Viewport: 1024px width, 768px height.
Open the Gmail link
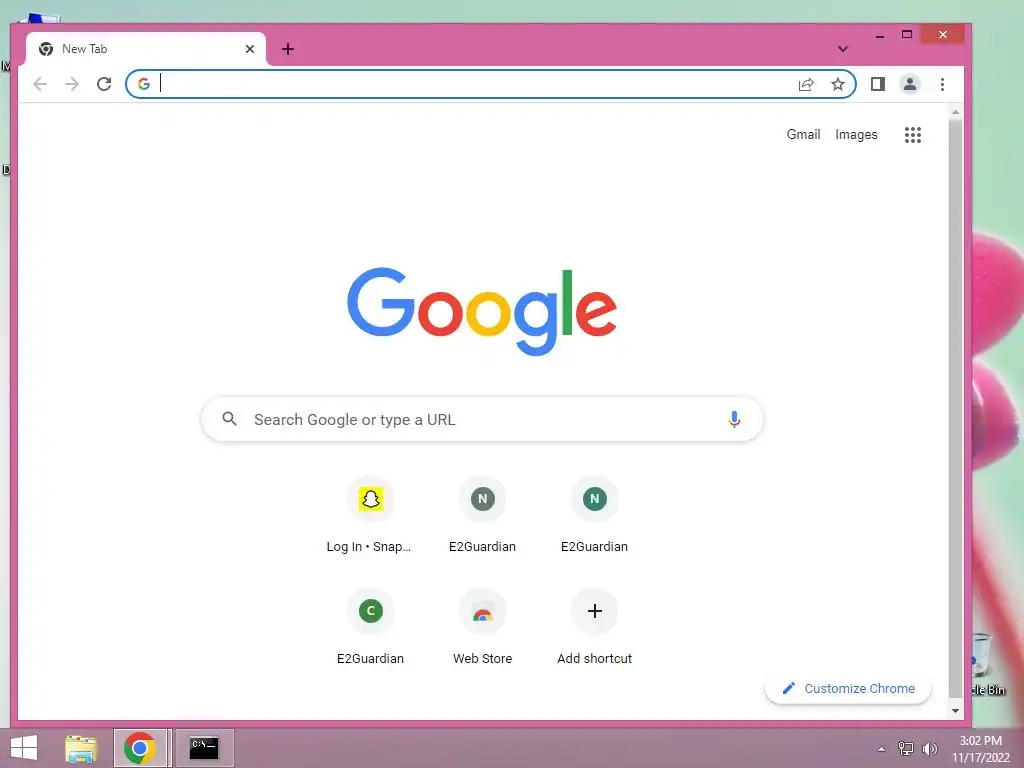(803, 135)
